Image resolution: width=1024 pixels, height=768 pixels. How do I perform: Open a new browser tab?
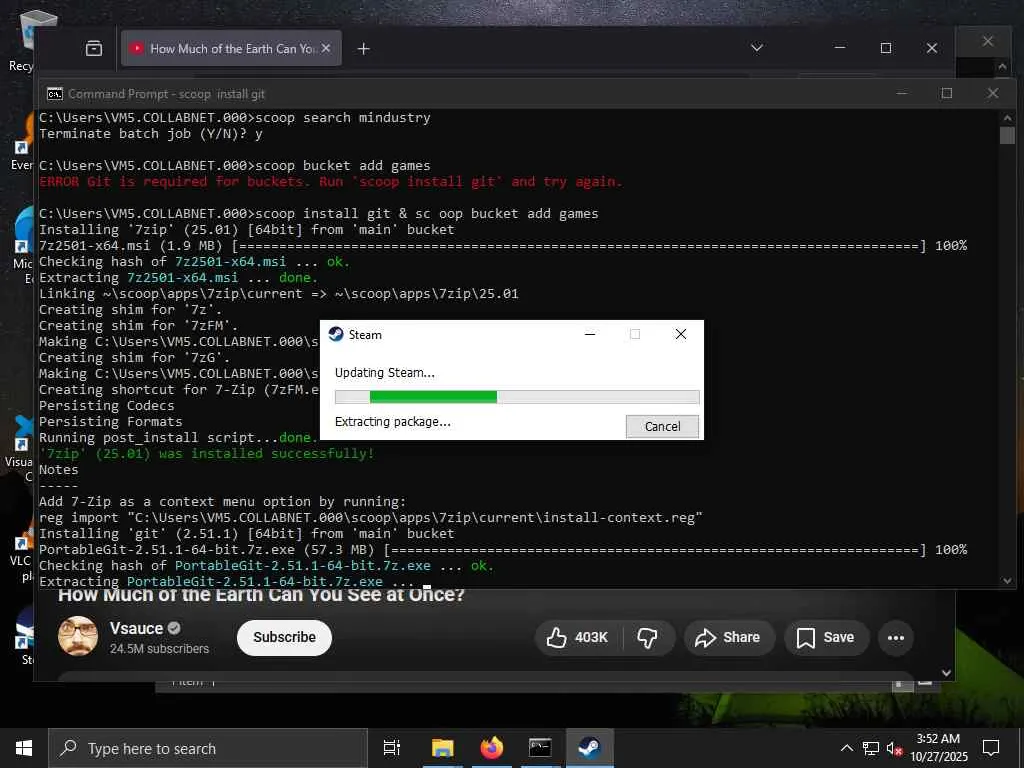coord(364,48)
